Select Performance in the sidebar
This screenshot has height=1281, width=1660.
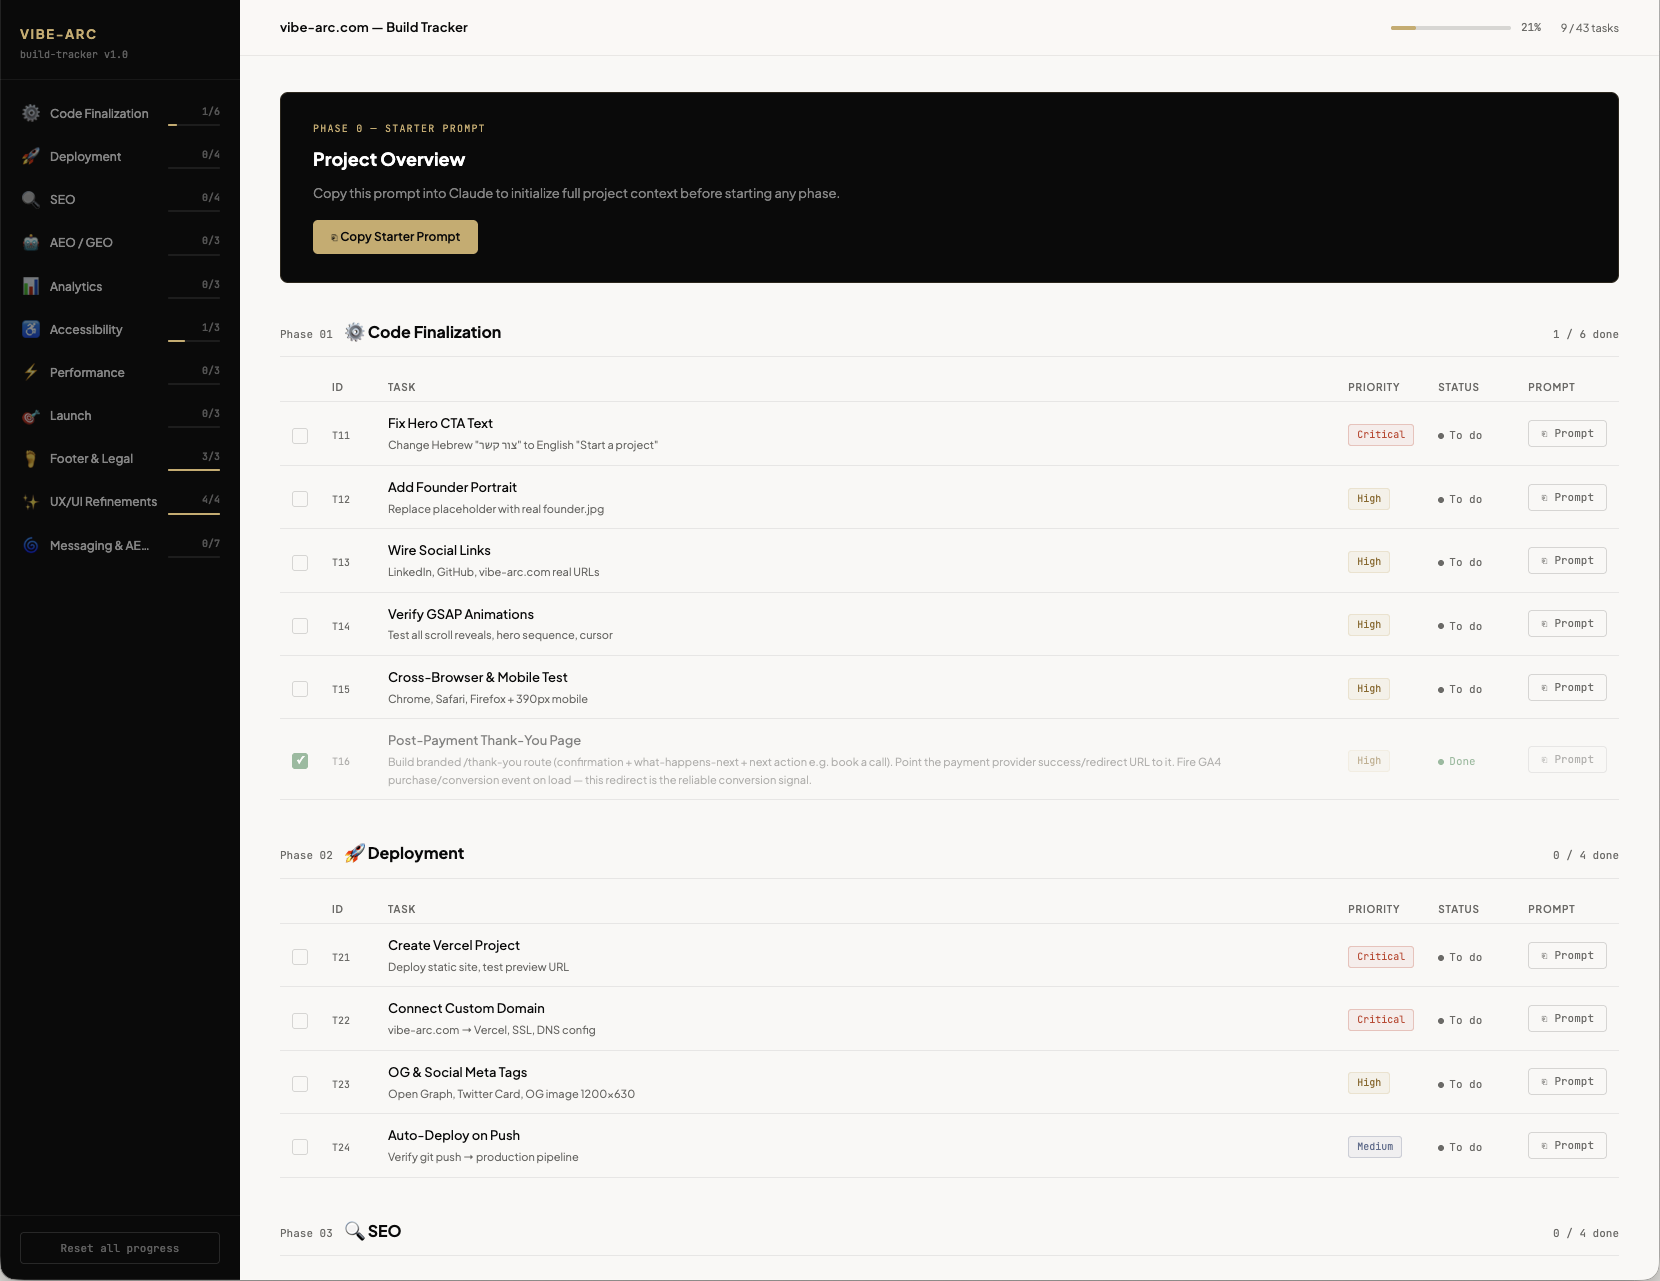click(x=120, y=372)
